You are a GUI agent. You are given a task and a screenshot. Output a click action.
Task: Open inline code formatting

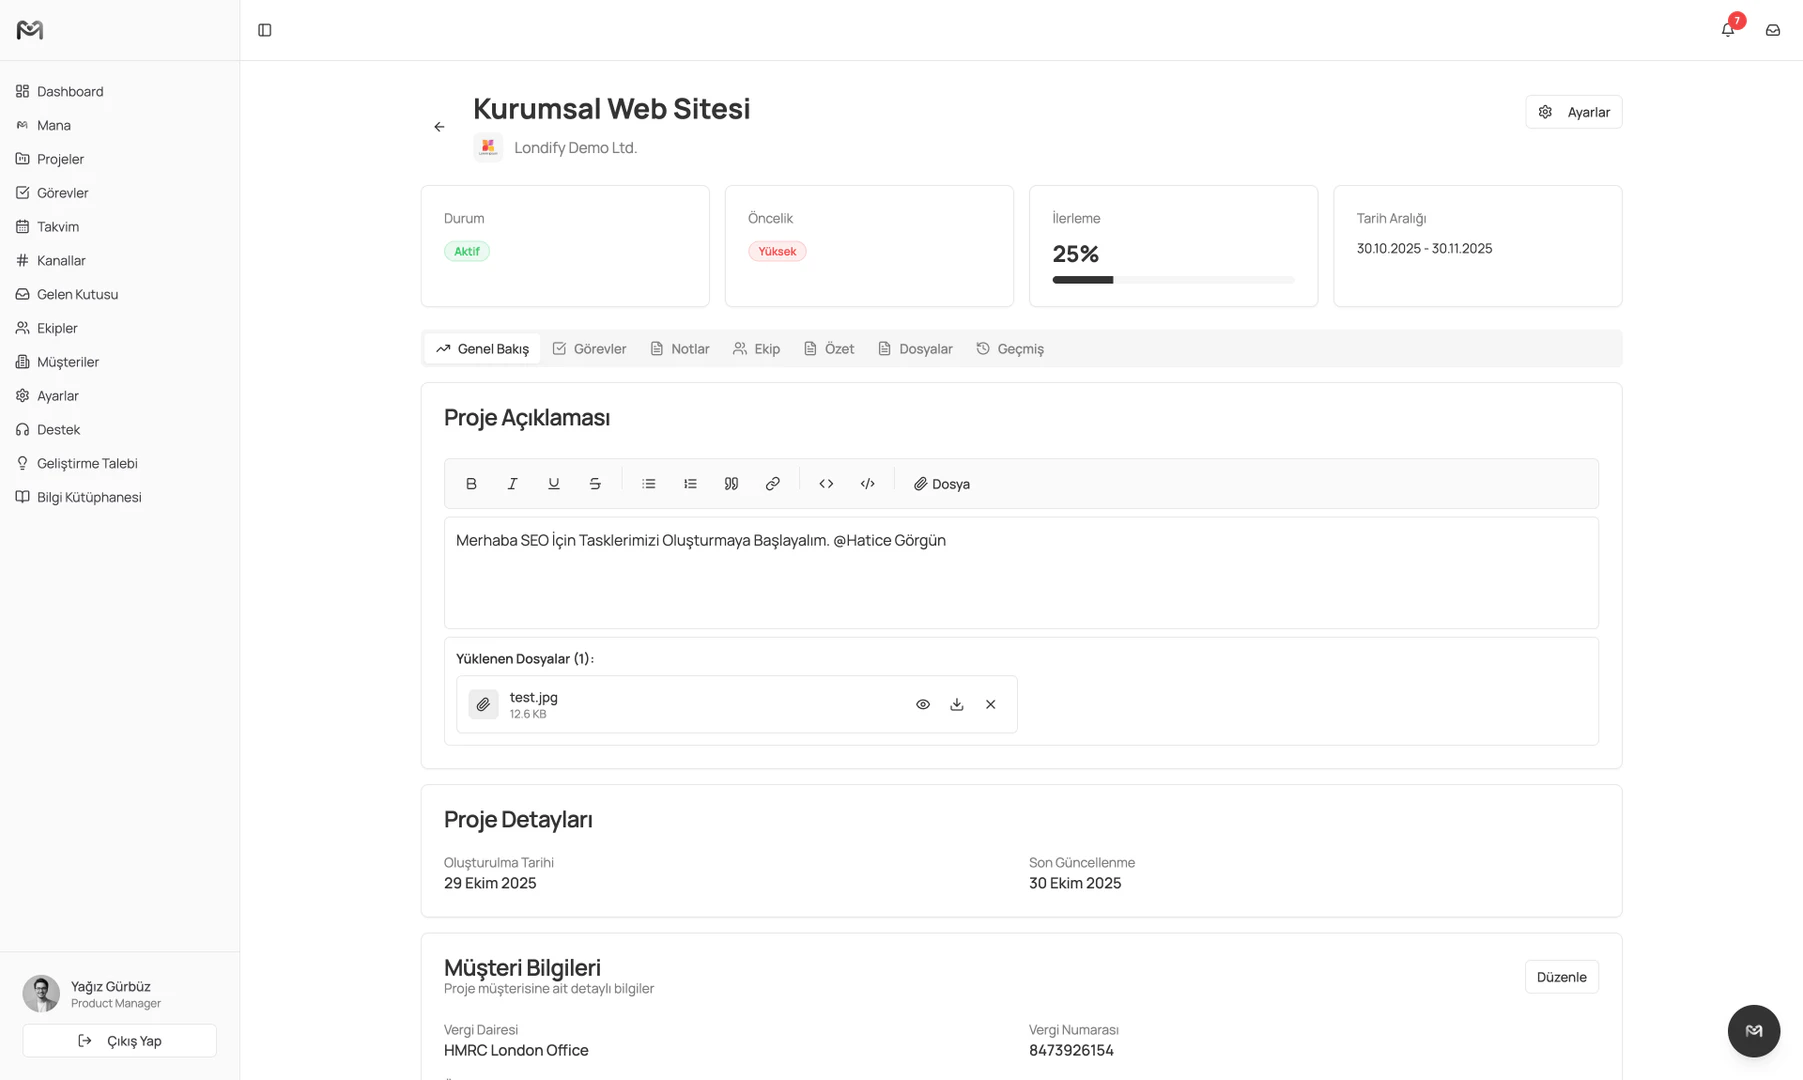[826, 483]
